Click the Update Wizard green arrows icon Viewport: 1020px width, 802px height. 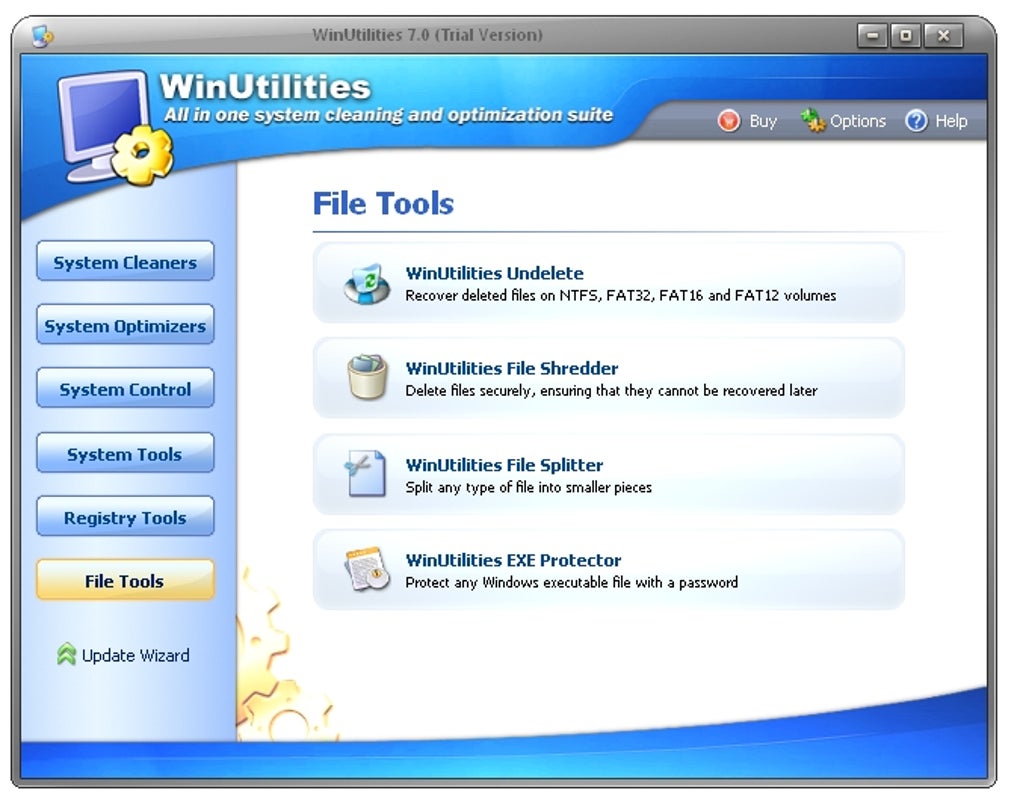pos(67,655)
